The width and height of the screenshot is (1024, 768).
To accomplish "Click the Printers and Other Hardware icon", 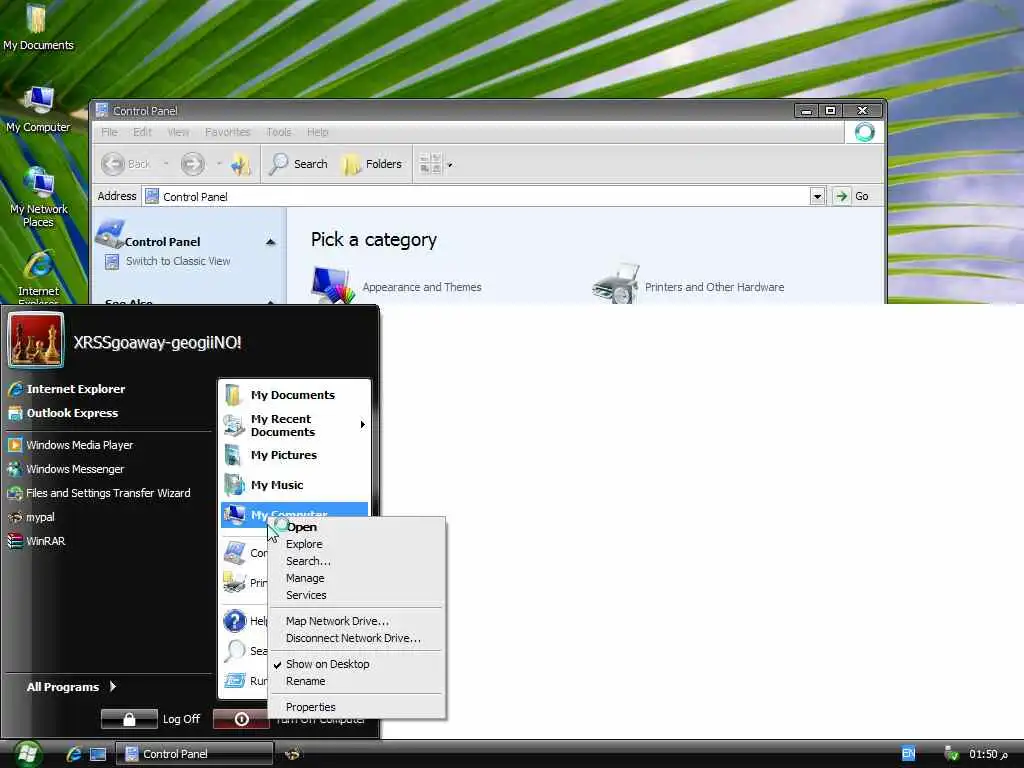I will pos(615,284).
